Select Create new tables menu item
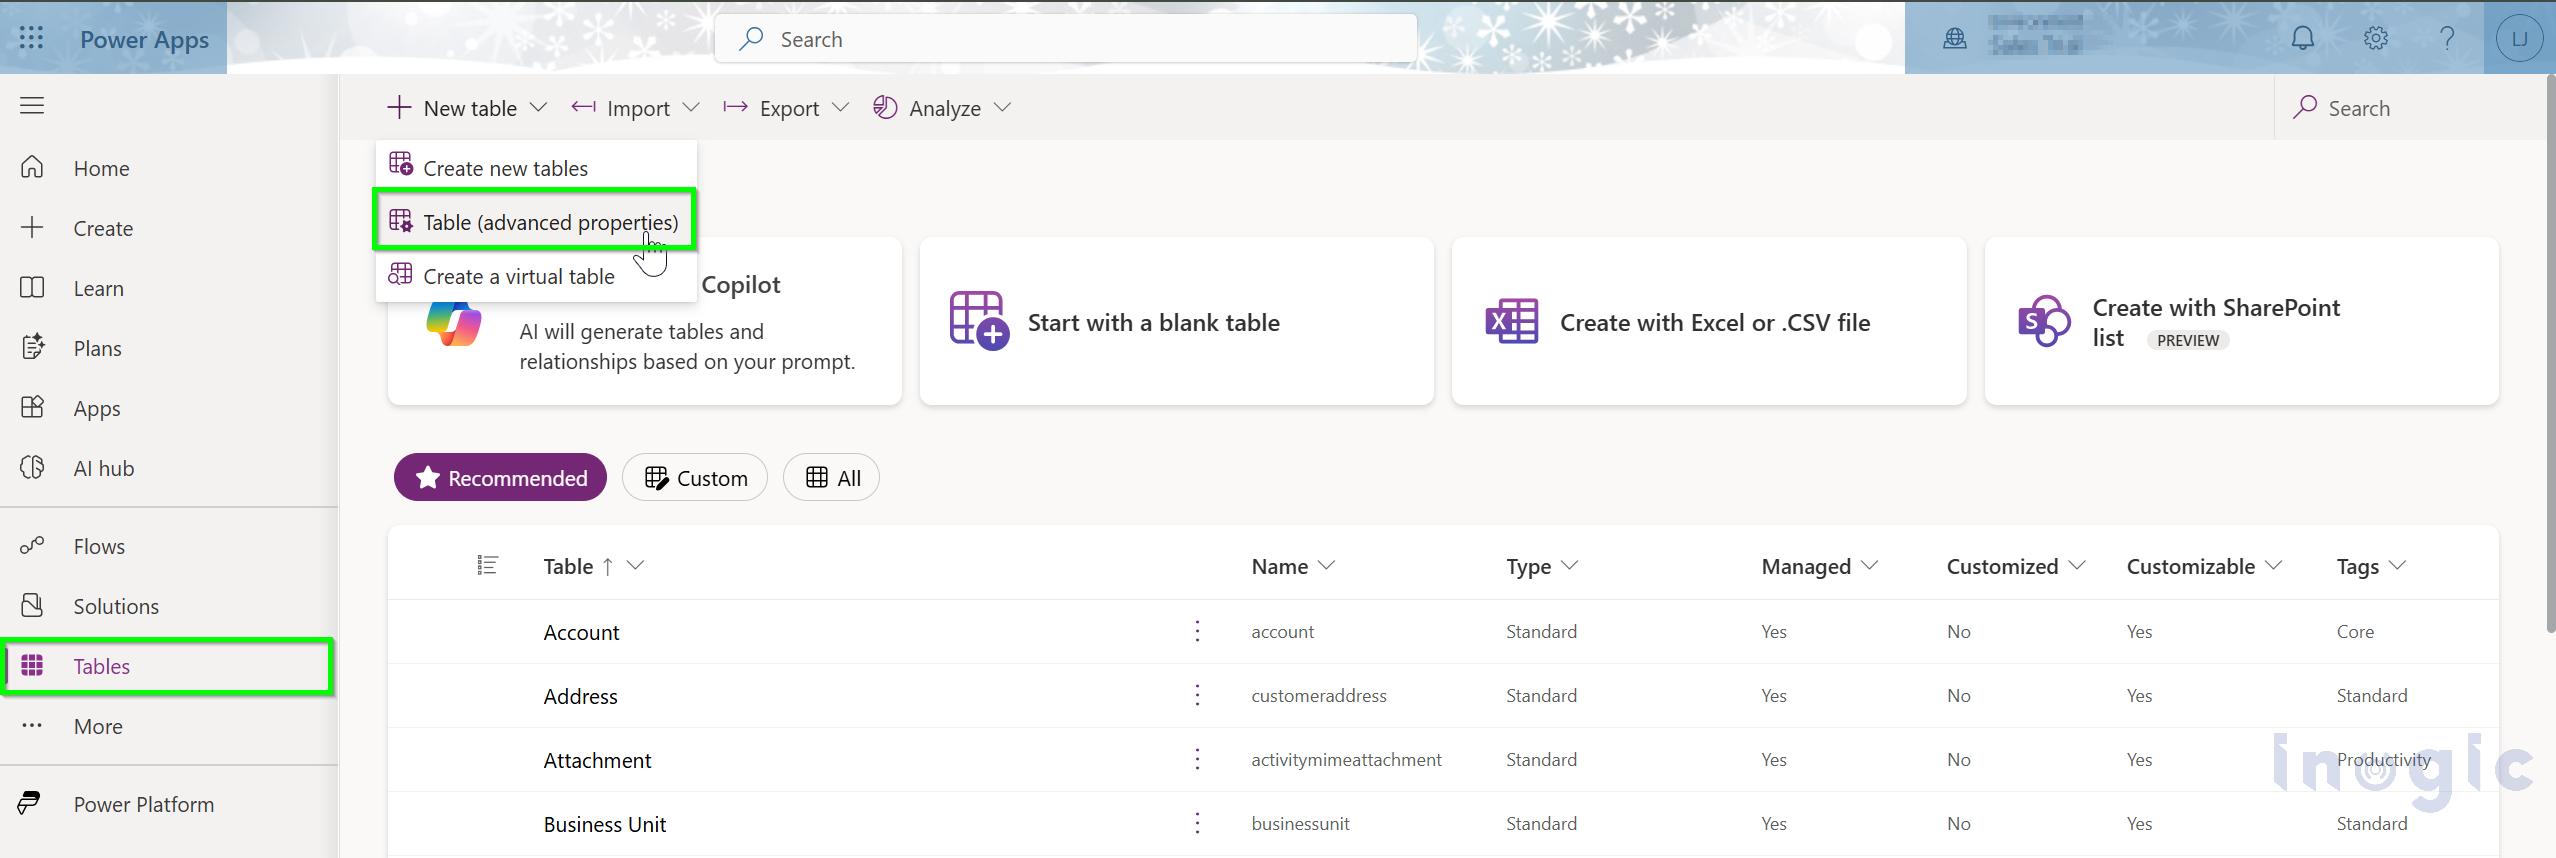 536,167
